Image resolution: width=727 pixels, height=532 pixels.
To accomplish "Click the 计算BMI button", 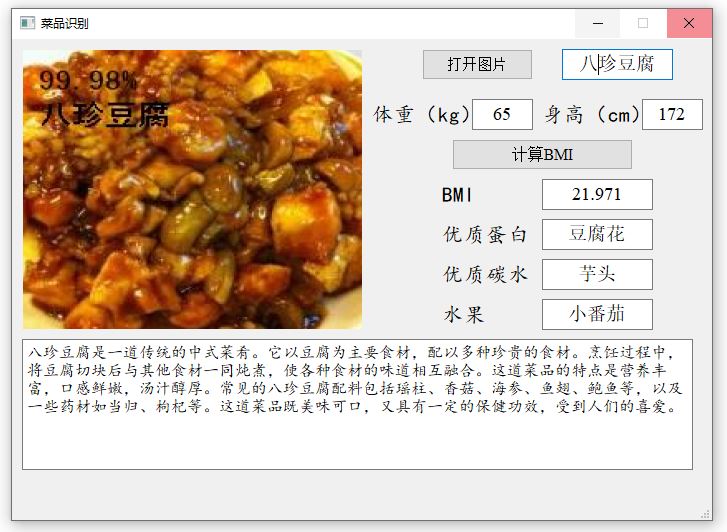I will point(542,154).
